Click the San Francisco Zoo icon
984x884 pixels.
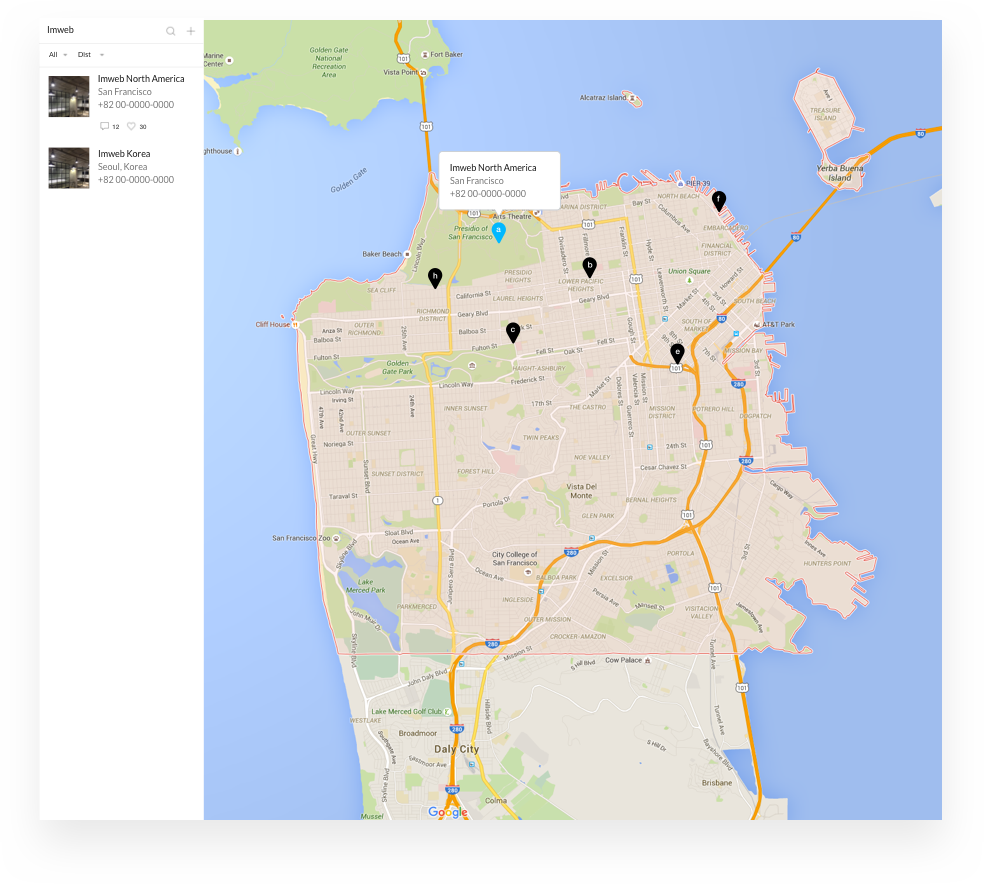[x=336, y=538]
